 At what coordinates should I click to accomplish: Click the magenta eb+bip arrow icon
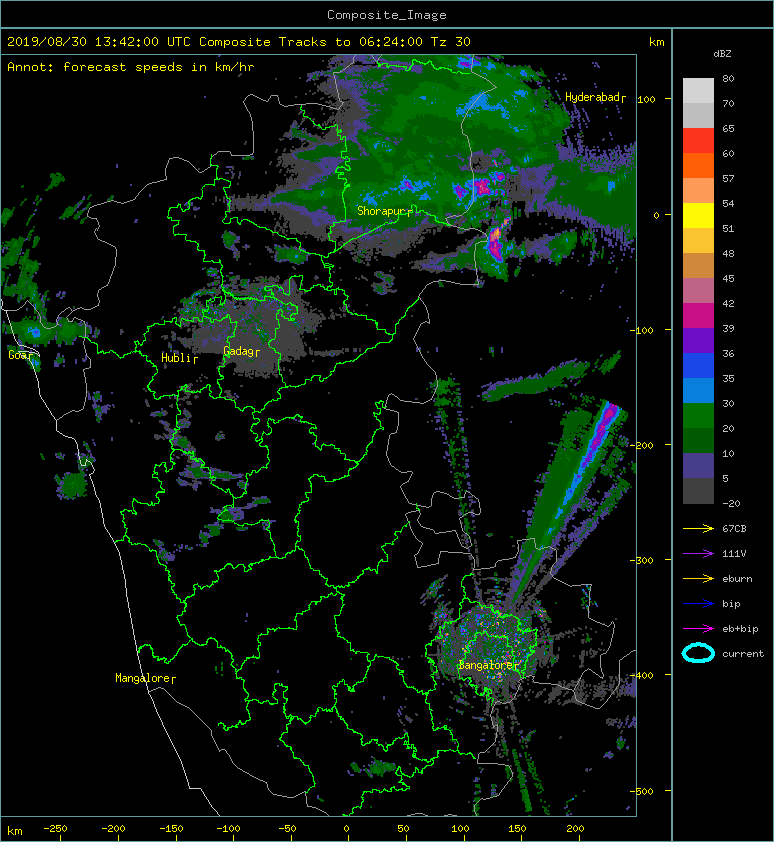(x=698, y=628)
